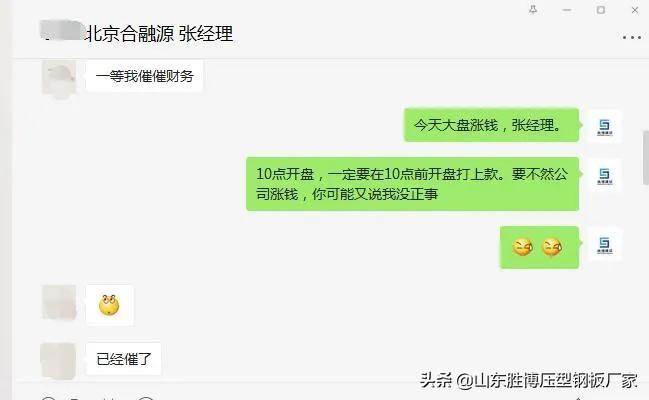Select the message 已经催了

[x=123, y=359]
